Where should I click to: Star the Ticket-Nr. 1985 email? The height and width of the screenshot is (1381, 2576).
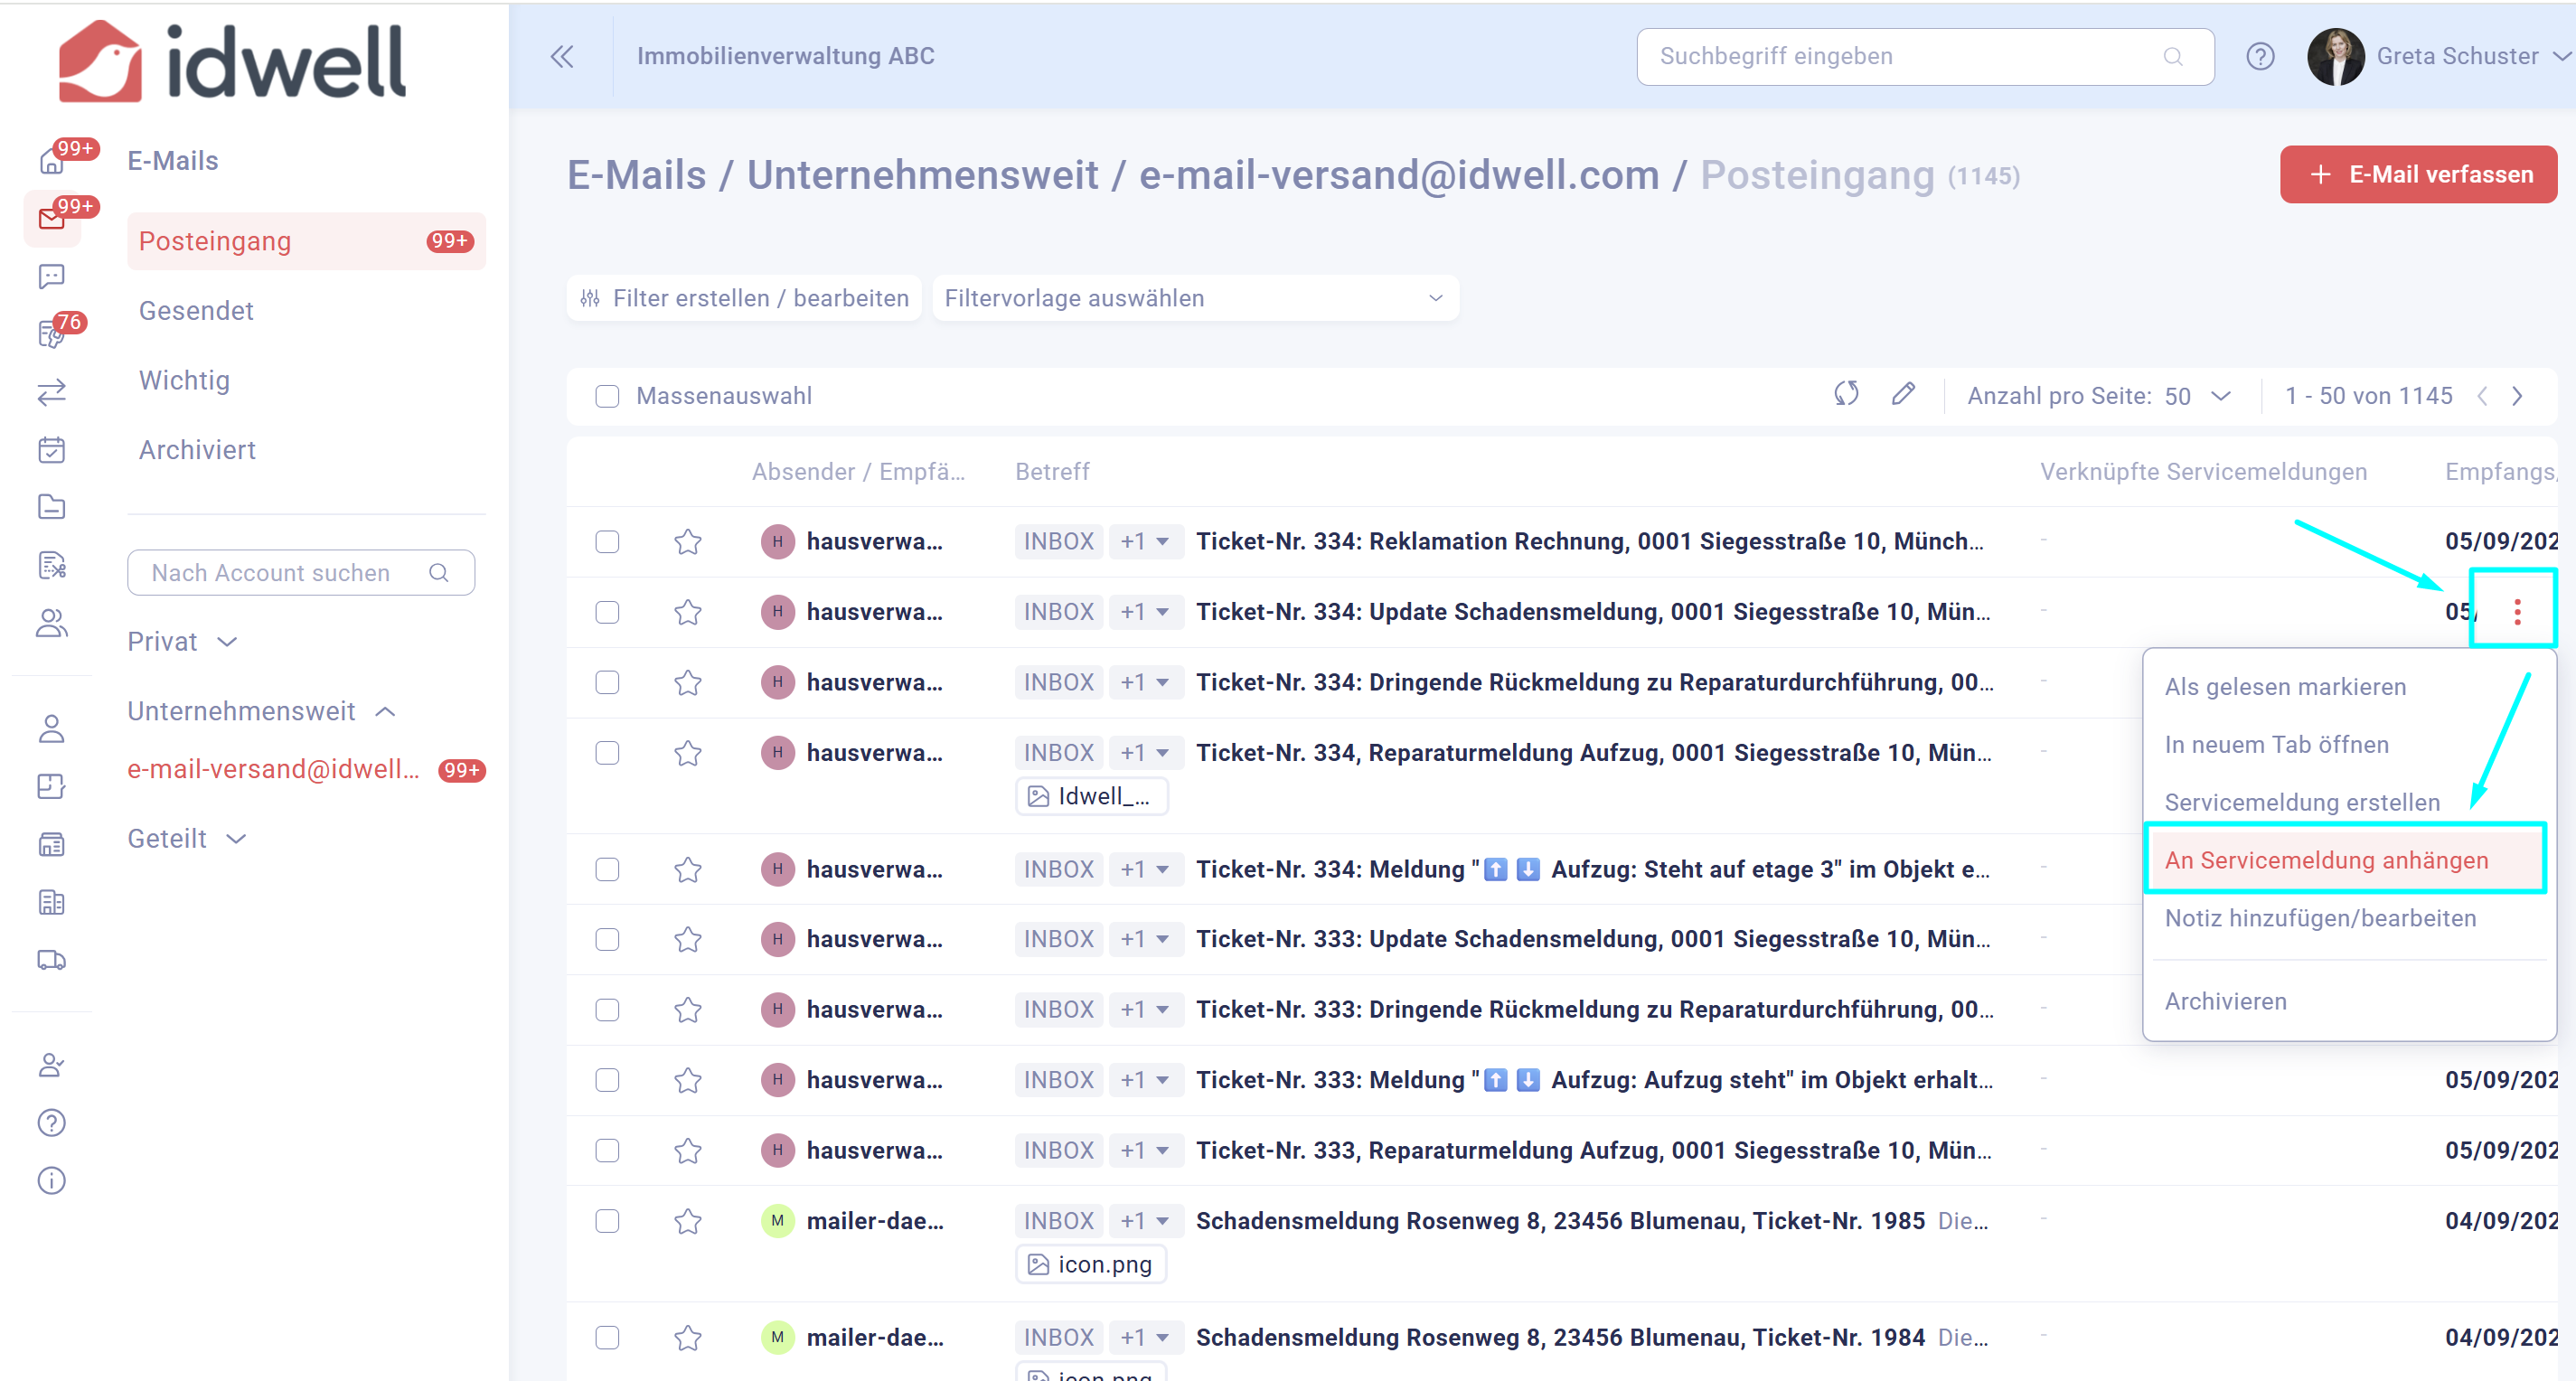coord(688,1221)
